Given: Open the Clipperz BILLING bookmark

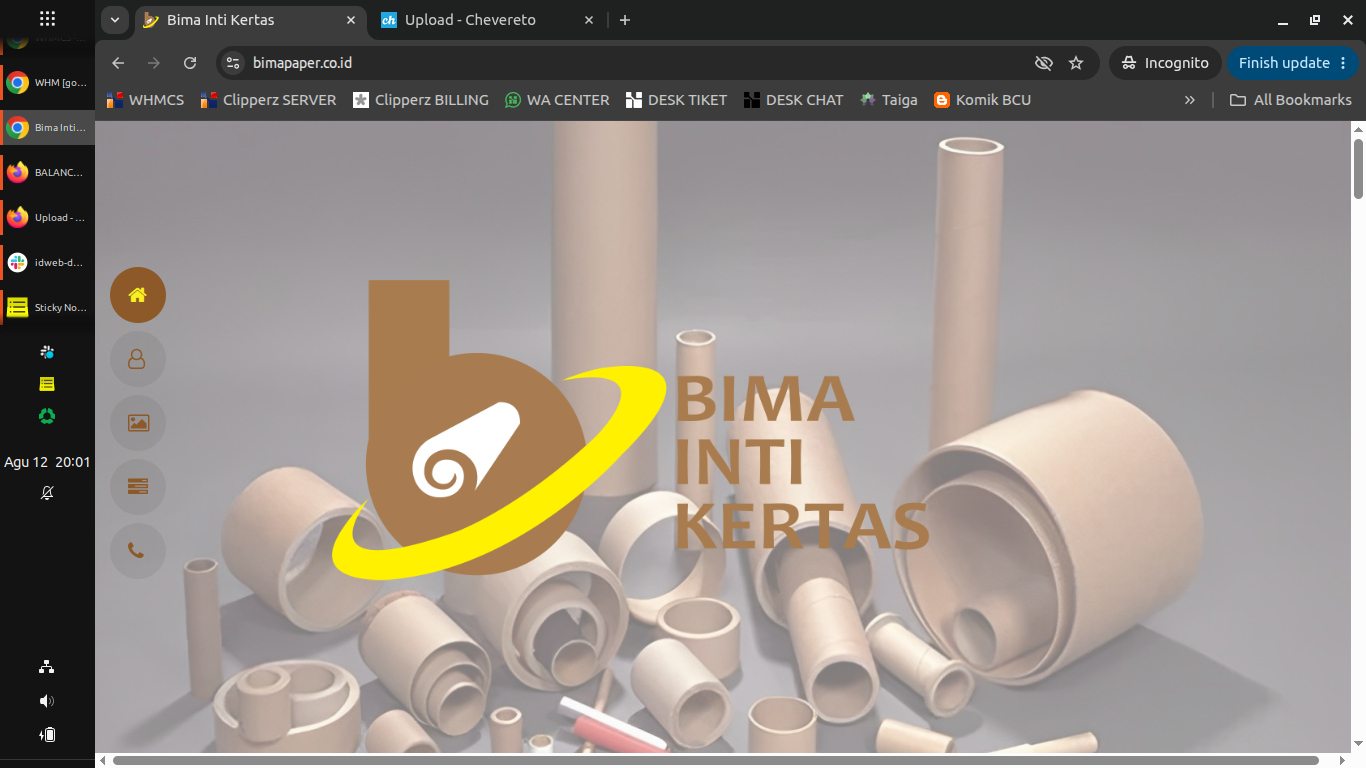Looking at the screenshot, I should (x=421, y=100).
